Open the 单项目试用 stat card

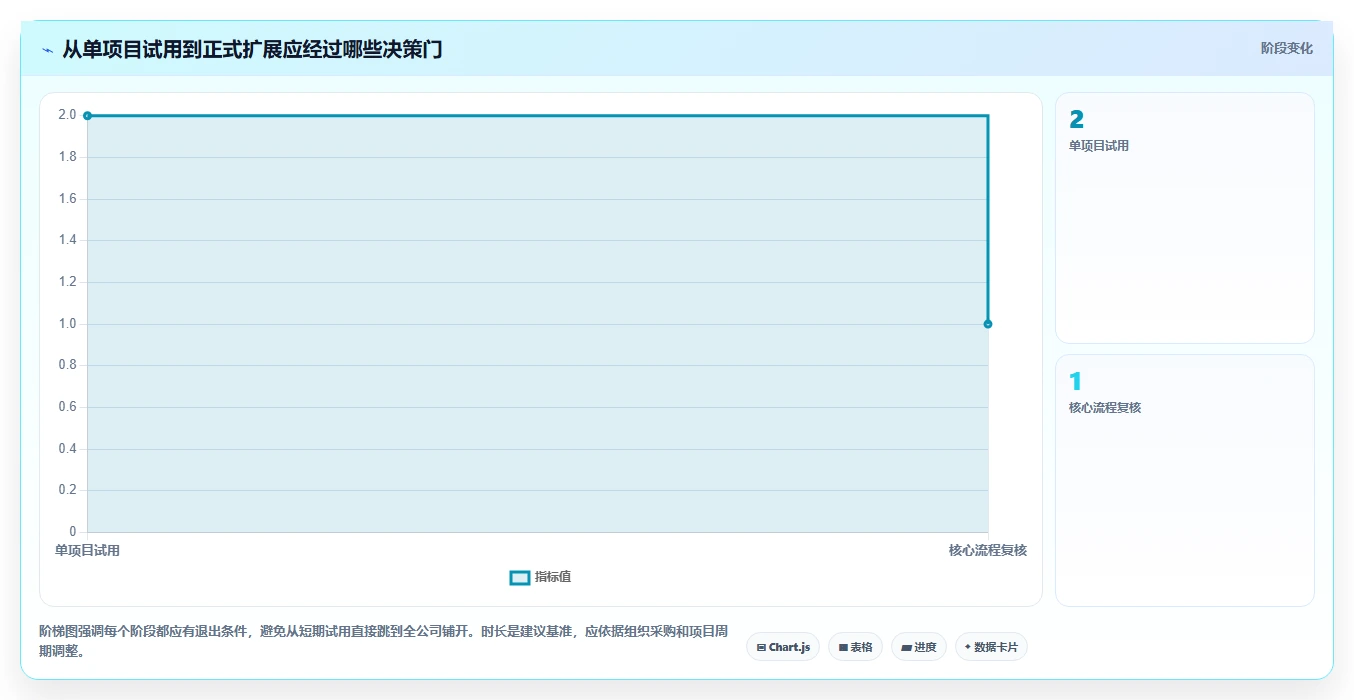pos(1185,218)
